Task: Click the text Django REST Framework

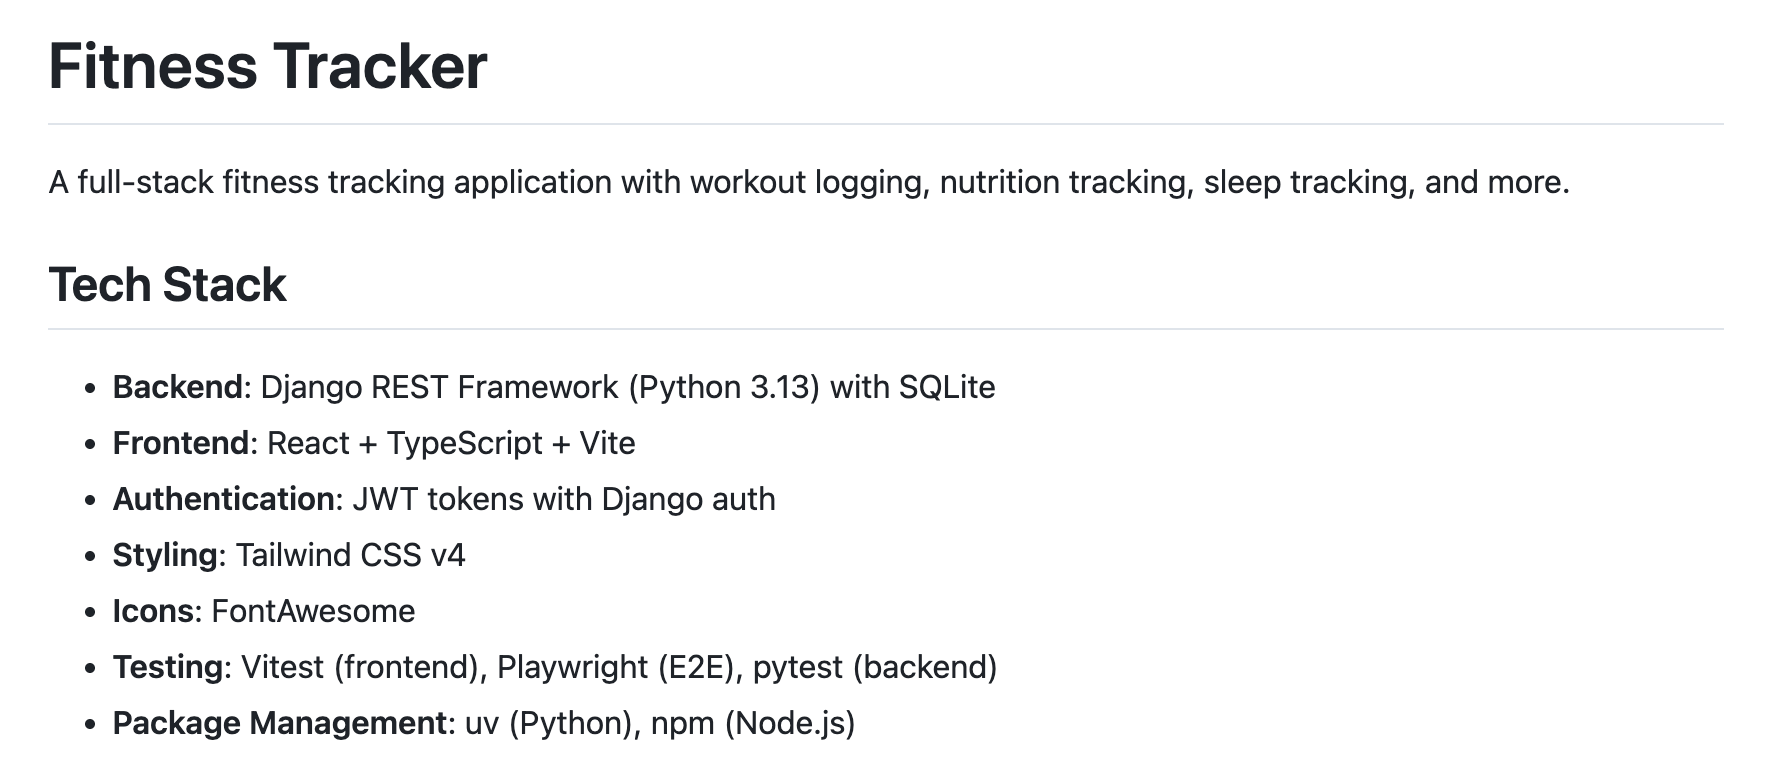Action: [x=440, y=387]
